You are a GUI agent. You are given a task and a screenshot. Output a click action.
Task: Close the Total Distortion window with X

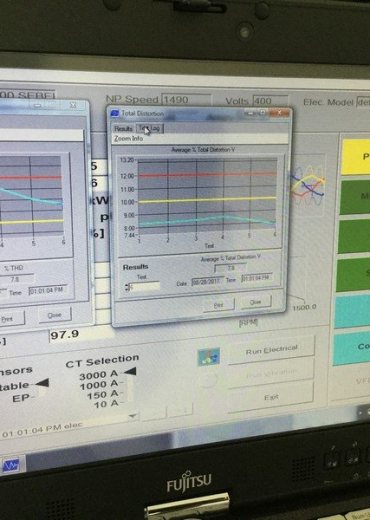click(279, 113)
